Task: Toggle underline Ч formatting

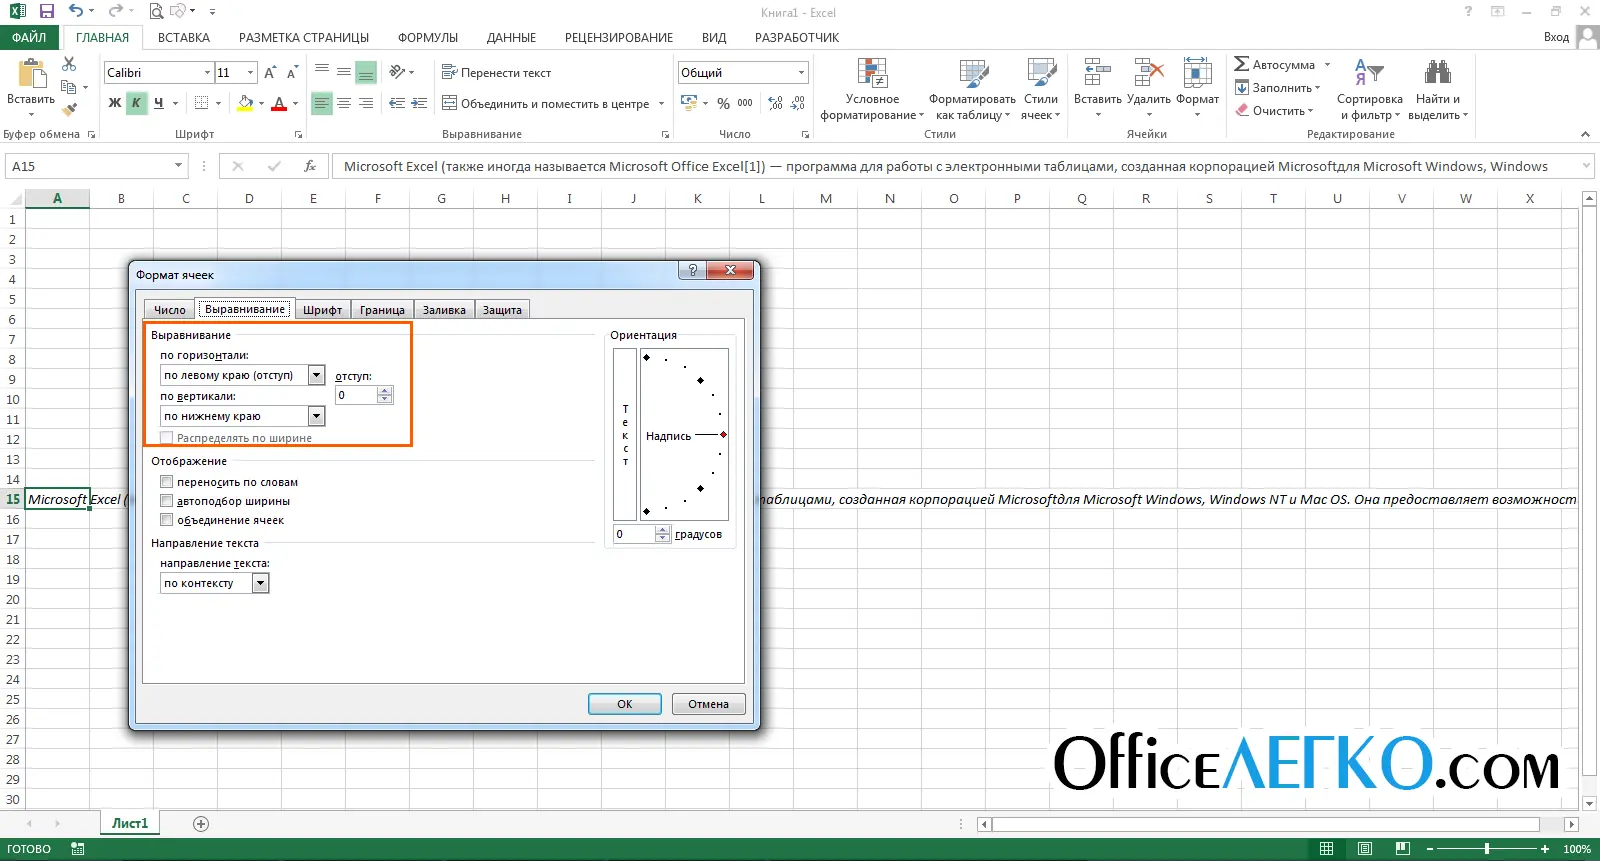Action: click(x=158, y=103)
